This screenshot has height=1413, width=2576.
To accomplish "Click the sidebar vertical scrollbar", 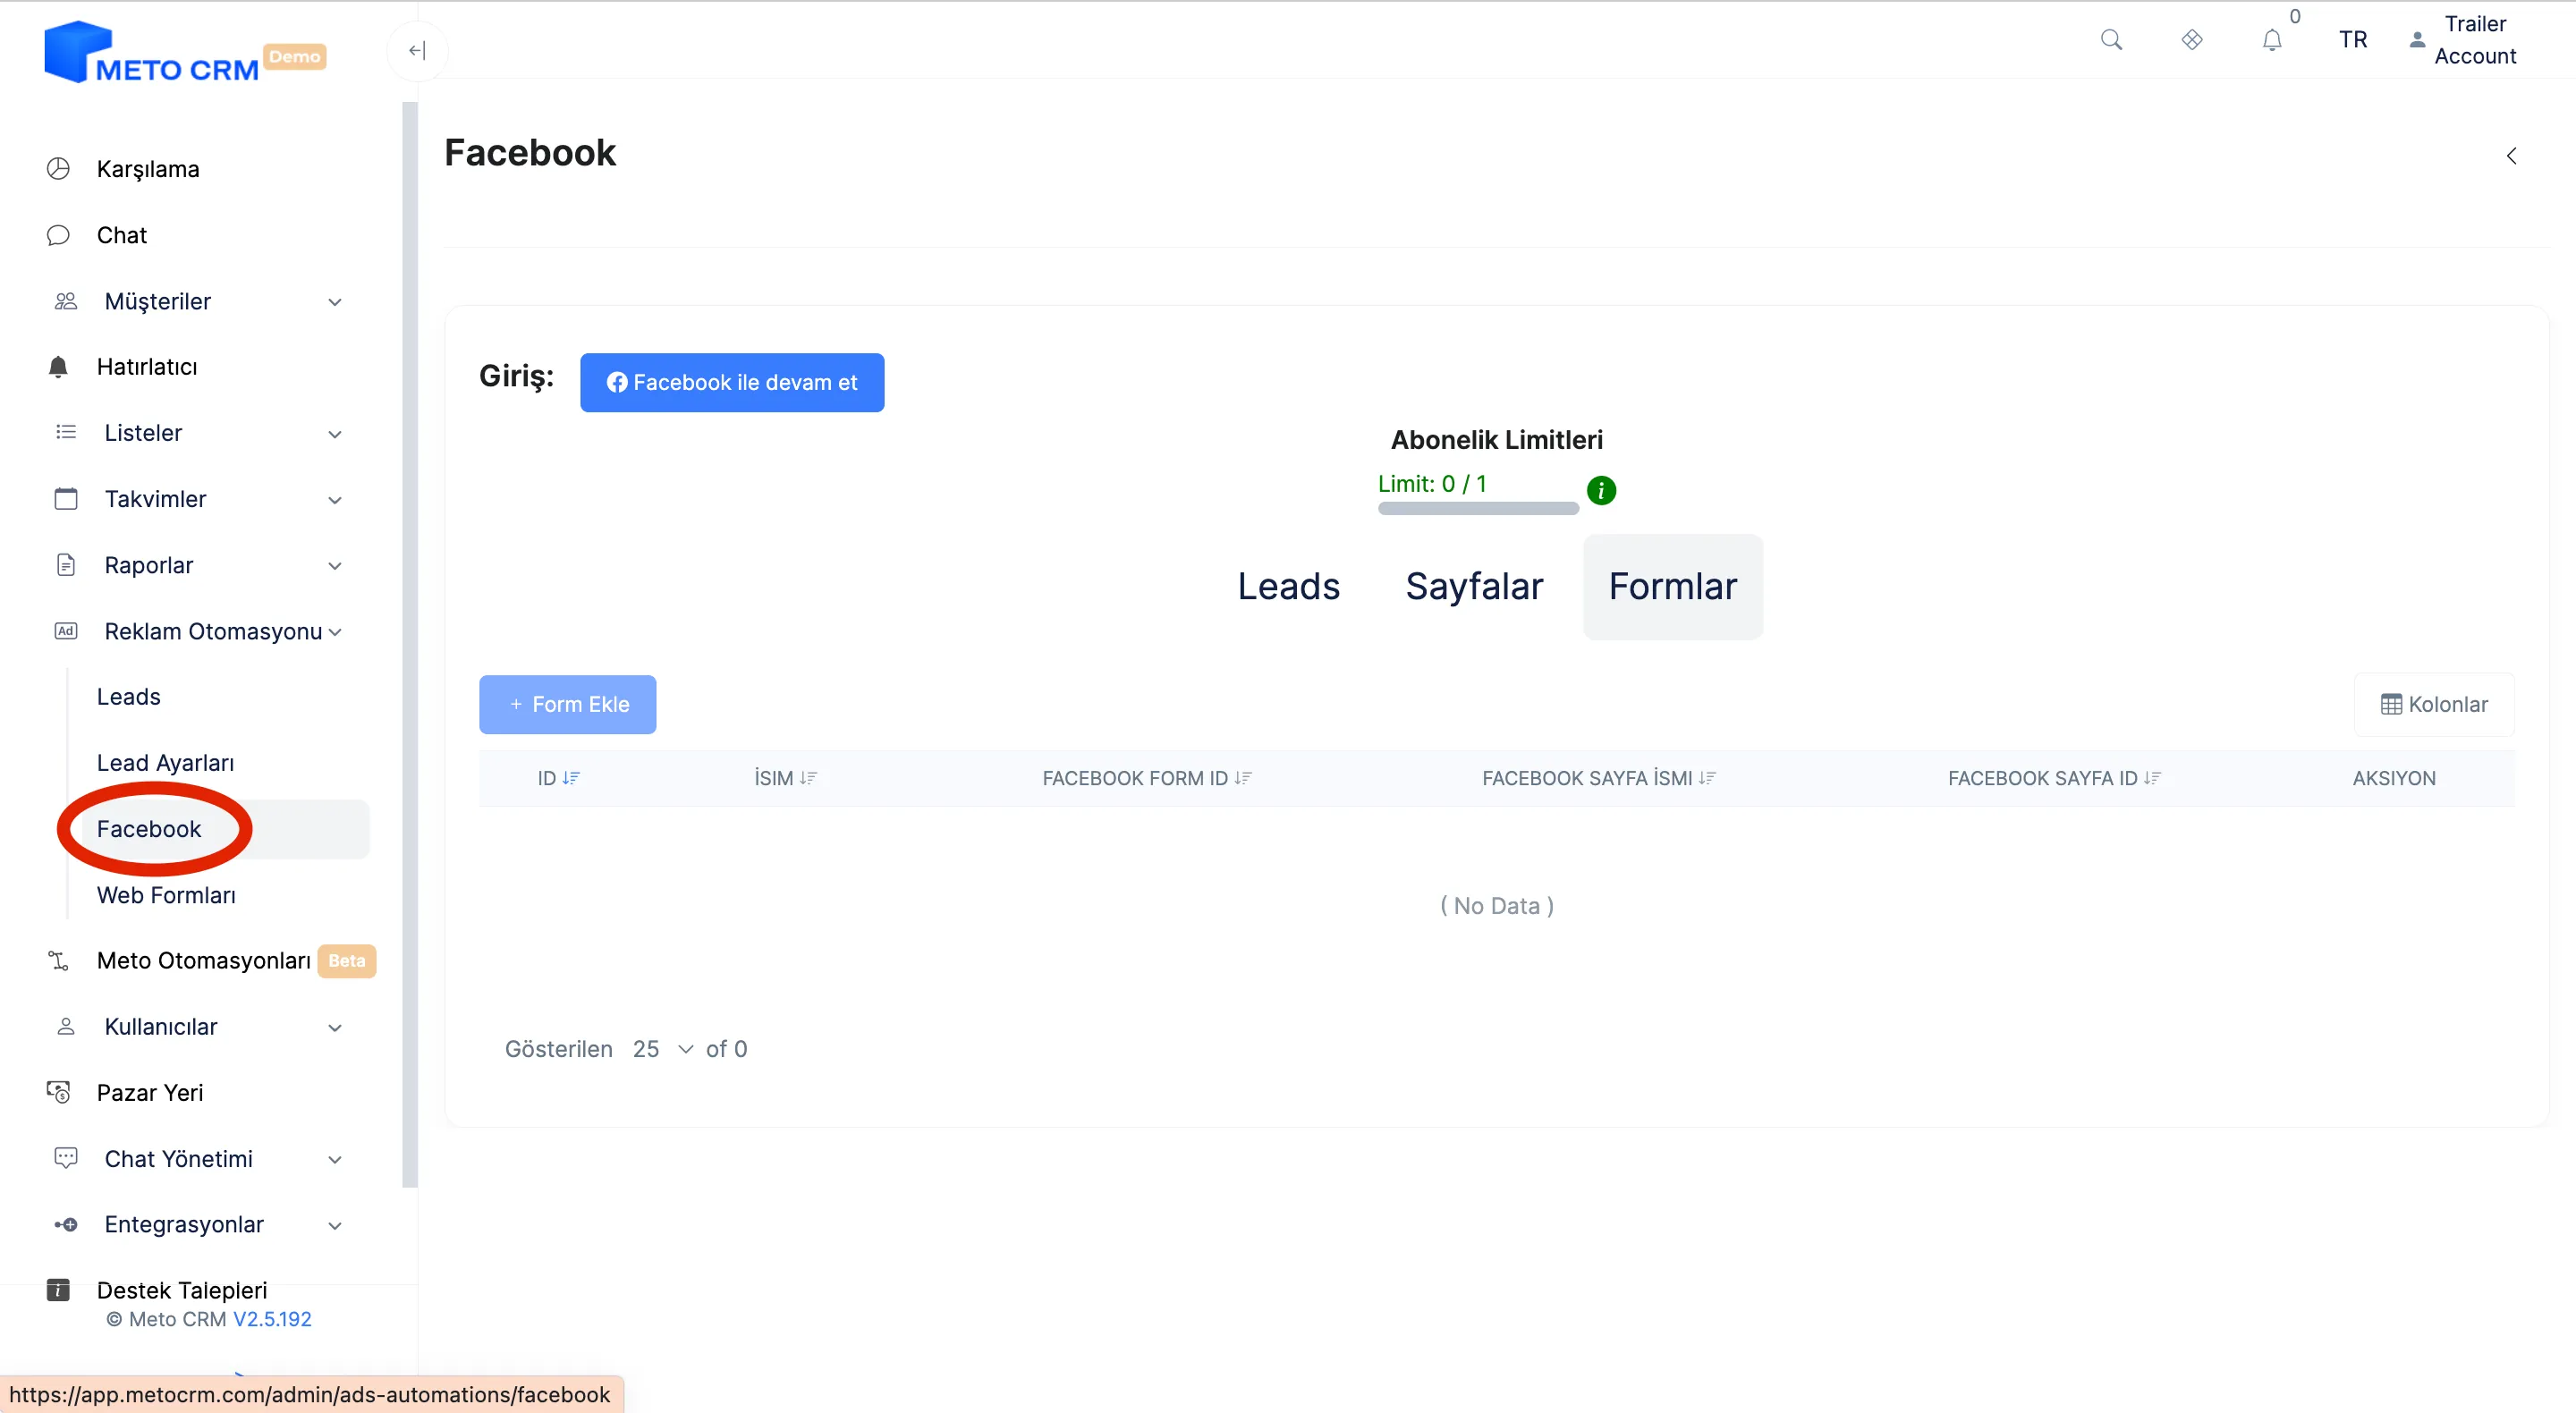I will 410,644.
